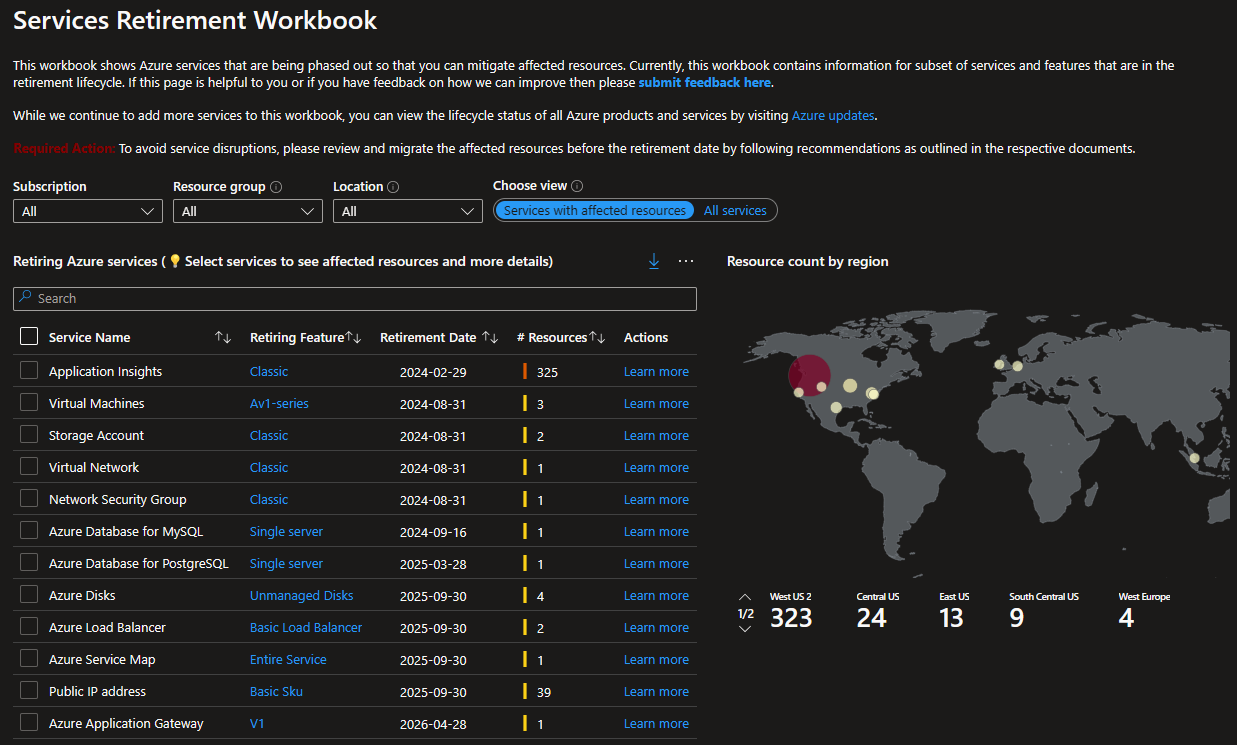1237x745 pixels.
Task: Click the magnifier icon in the search box
Action: 26,298
